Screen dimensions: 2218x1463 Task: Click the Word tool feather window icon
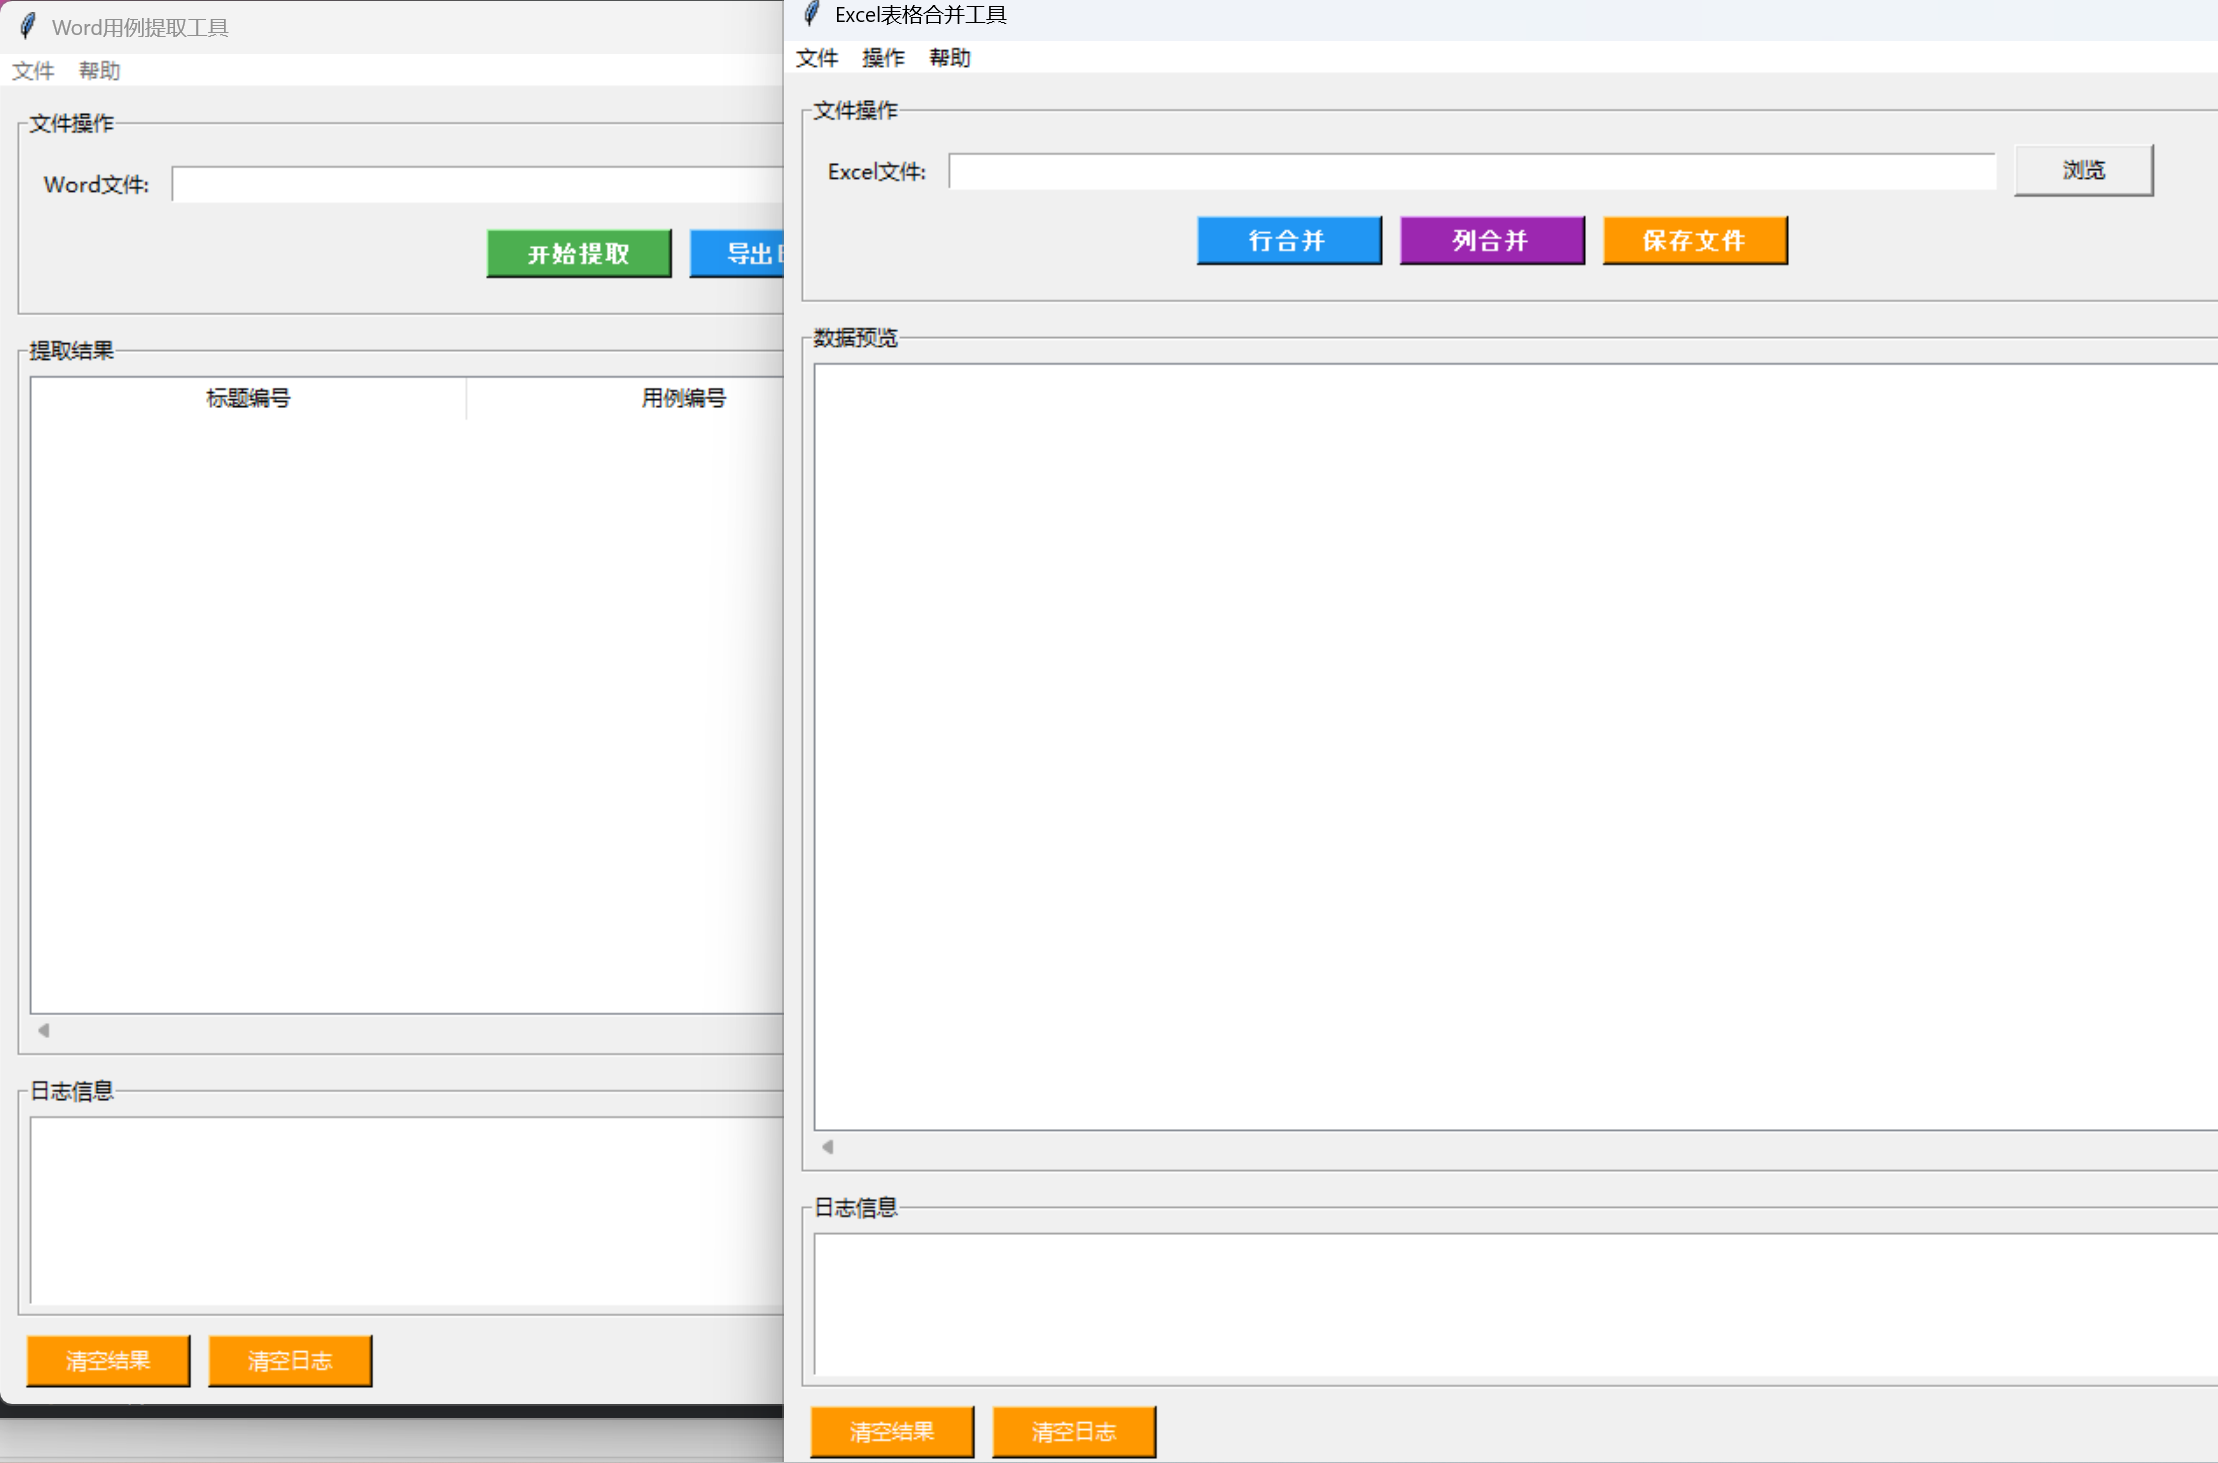[x=28, y=26]
